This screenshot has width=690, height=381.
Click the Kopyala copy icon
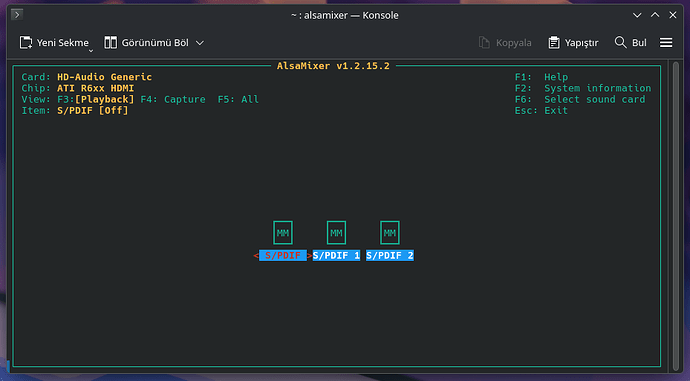pyautogui.click(x=484, y=43)
